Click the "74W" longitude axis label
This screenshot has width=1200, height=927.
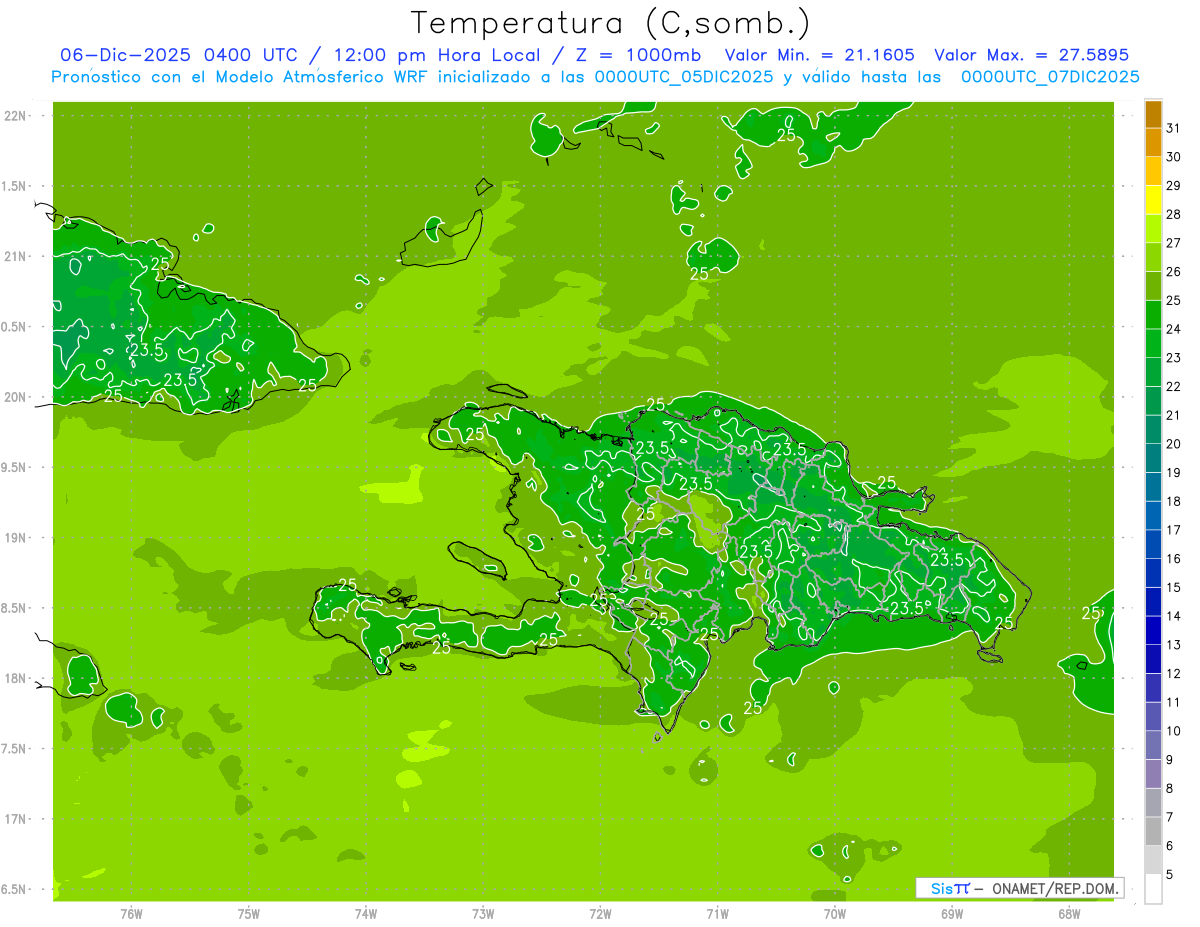coord(366,913)
